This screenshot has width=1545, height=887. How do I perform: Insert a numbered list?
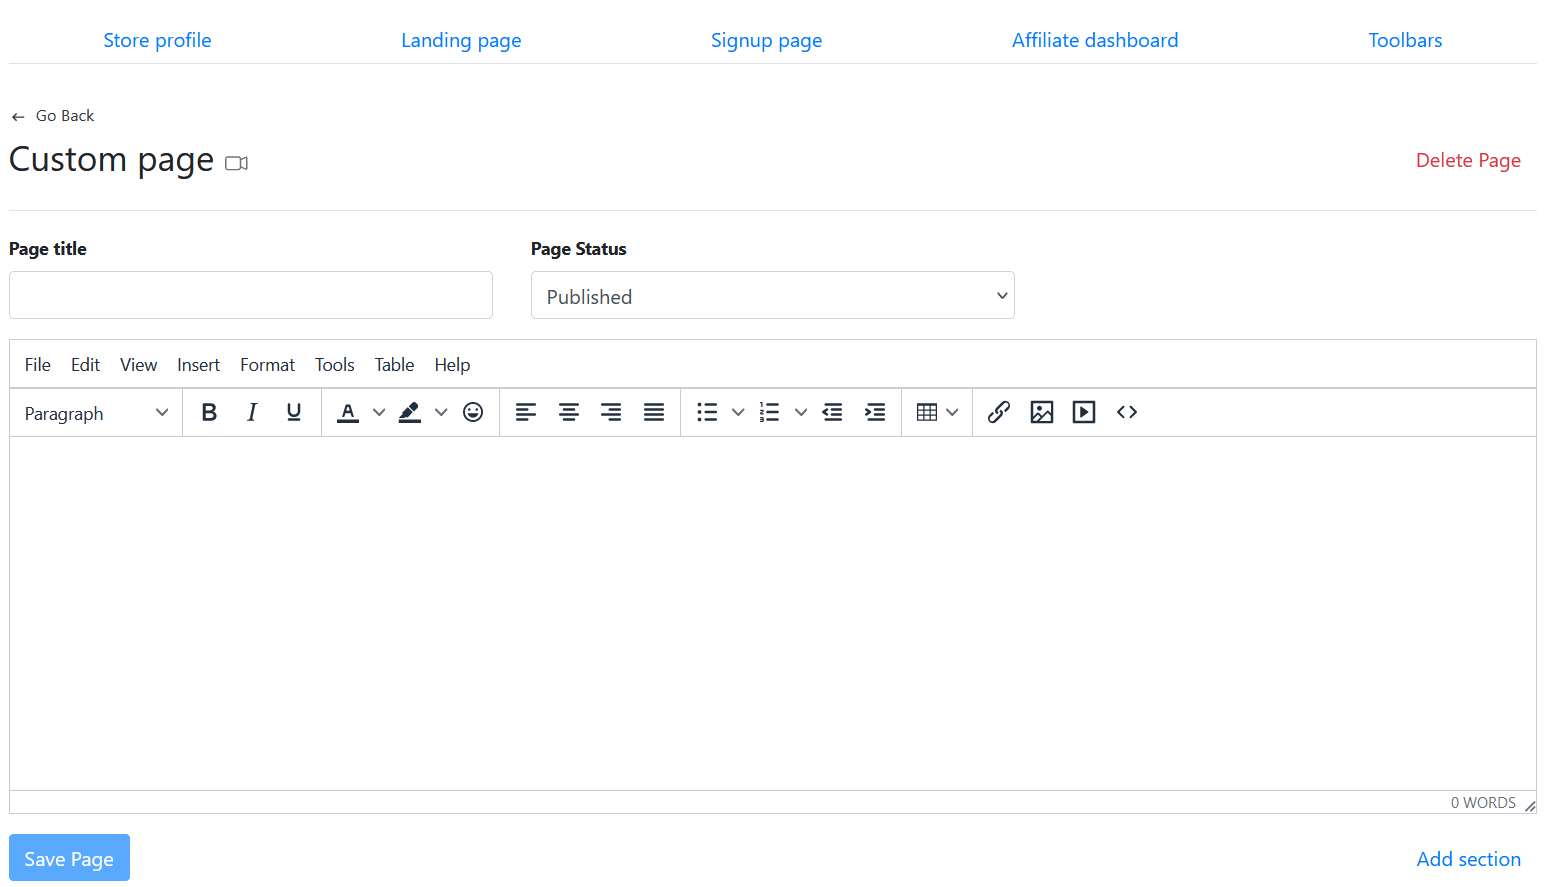[x=769, y=412]
